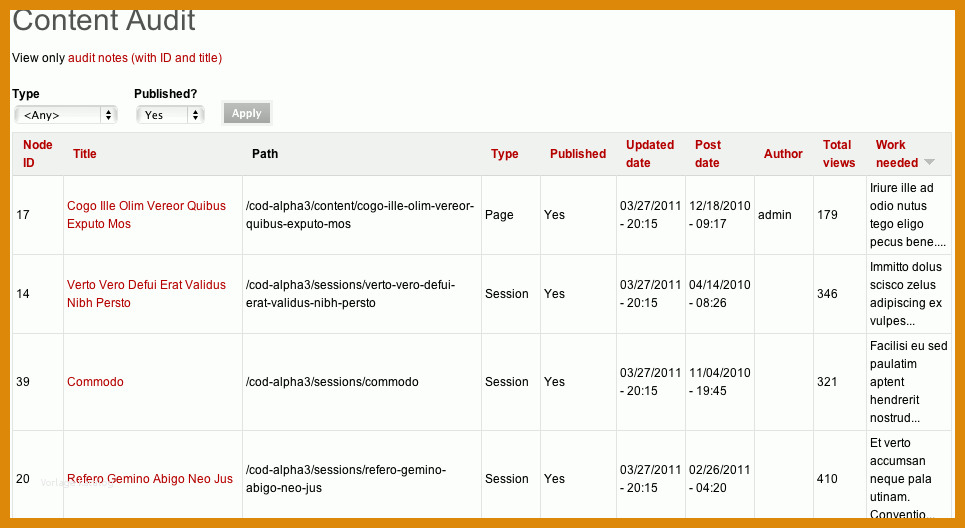Click total views value 179

pos(827,215)
